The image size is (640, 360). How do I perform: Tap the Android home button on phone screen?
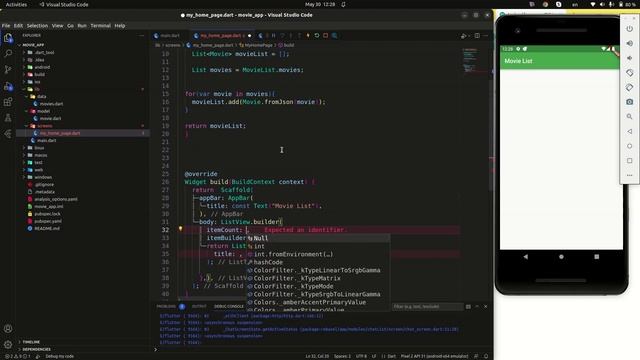tap(561, 257)
